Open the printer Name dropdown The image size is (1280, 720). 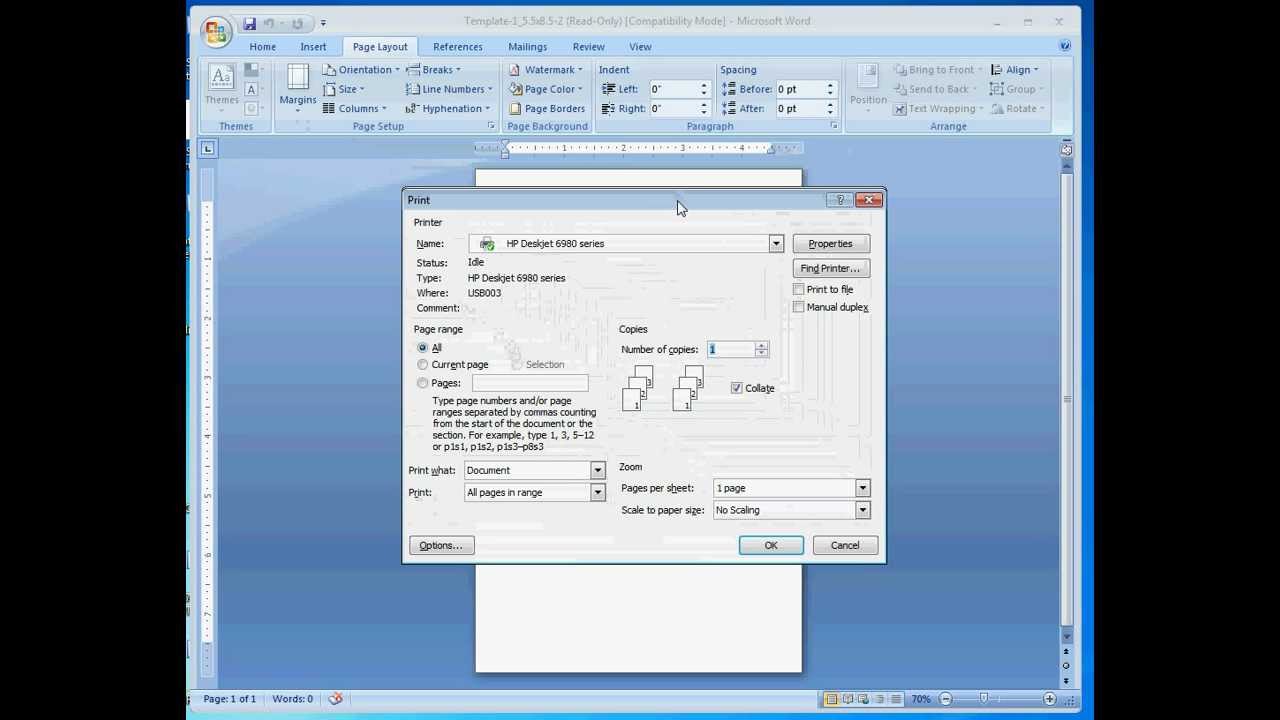(776, 244)
